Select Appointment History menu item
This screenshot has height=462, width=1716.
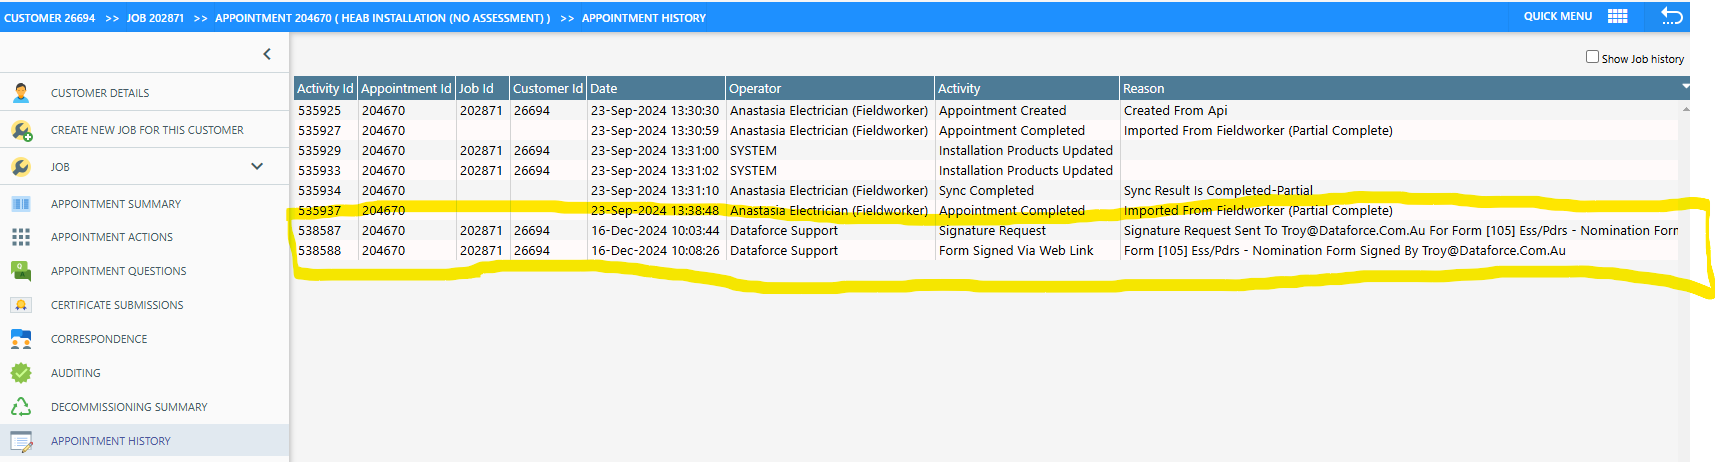[x=111, y=441]
